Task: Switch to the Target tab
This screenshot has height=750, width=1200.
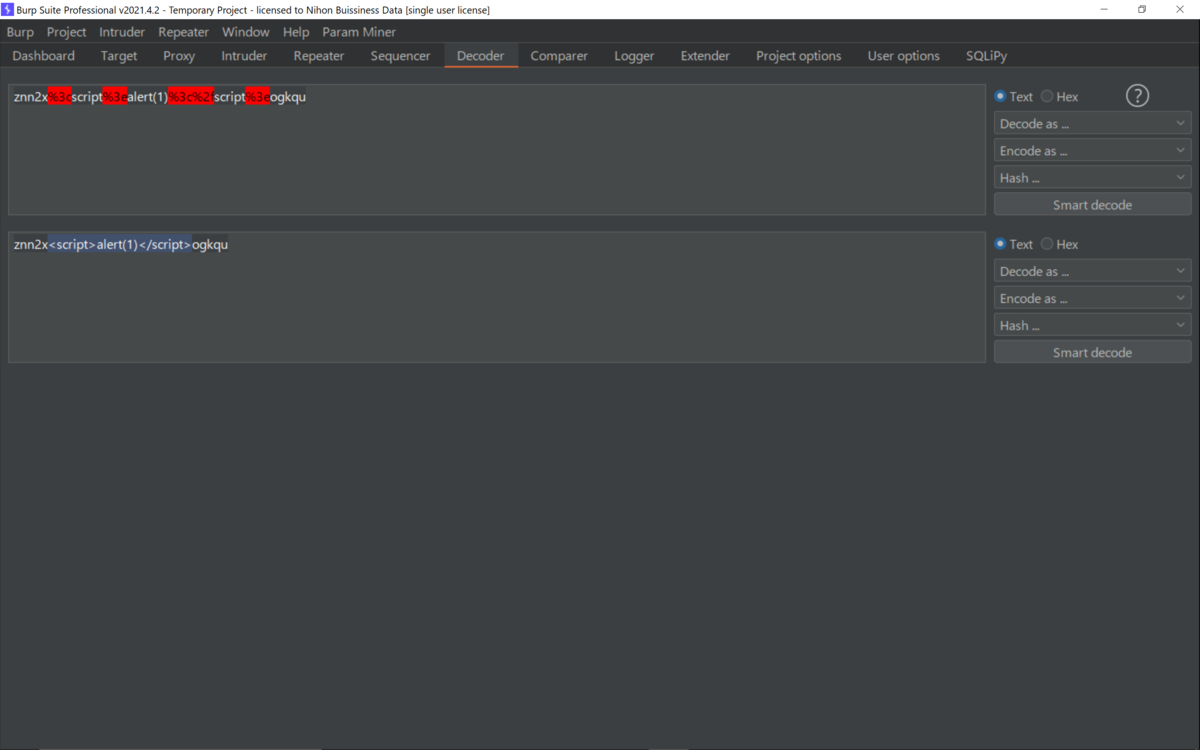Action: [119, 56]
